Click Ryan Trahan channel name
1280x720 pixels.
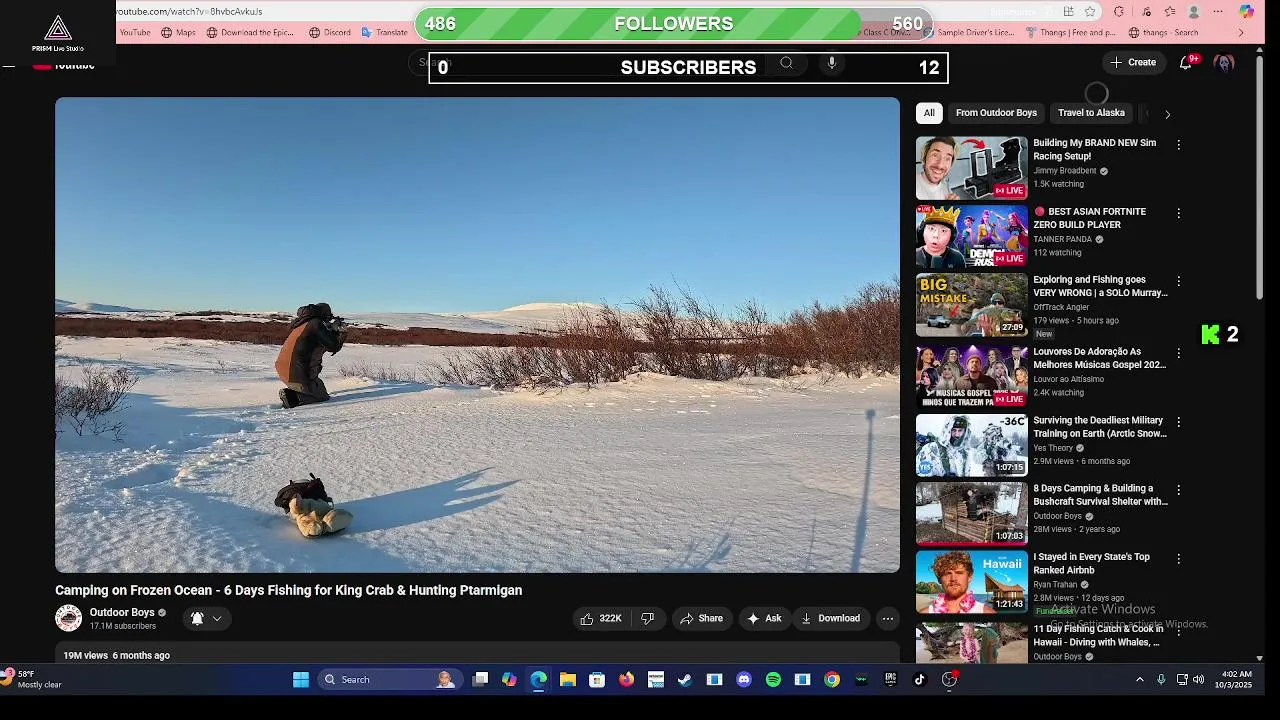(1055, 584)
